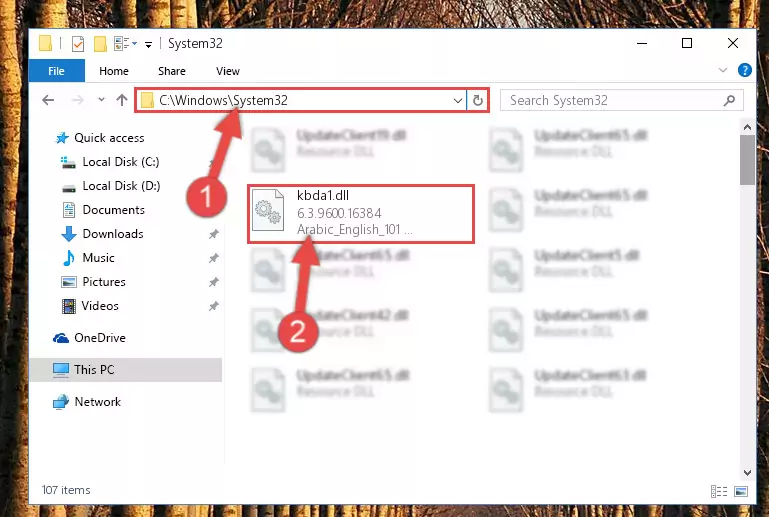The width and height of the screenshot is (769, 517).
Task: Maximize the System32 window
Action: 687,44
